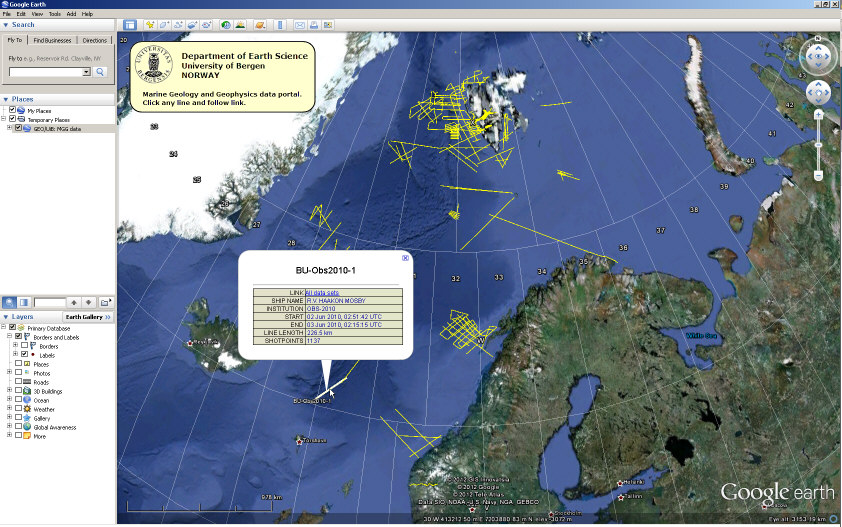842x527 pixels.
Task: Click the Fly To search input field
Action: click(46, 72)
